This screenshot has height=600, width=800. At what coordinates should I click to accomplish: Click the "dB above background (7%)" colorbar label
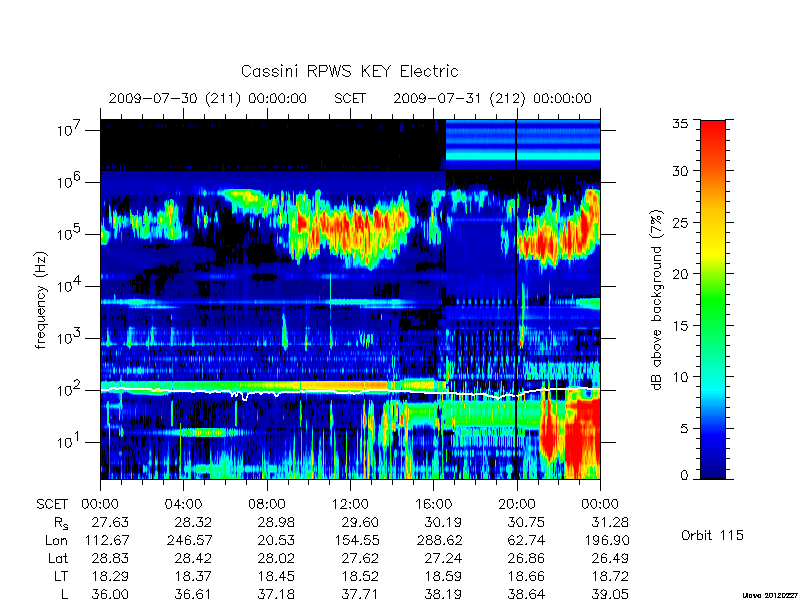click(x=657, y=300)
